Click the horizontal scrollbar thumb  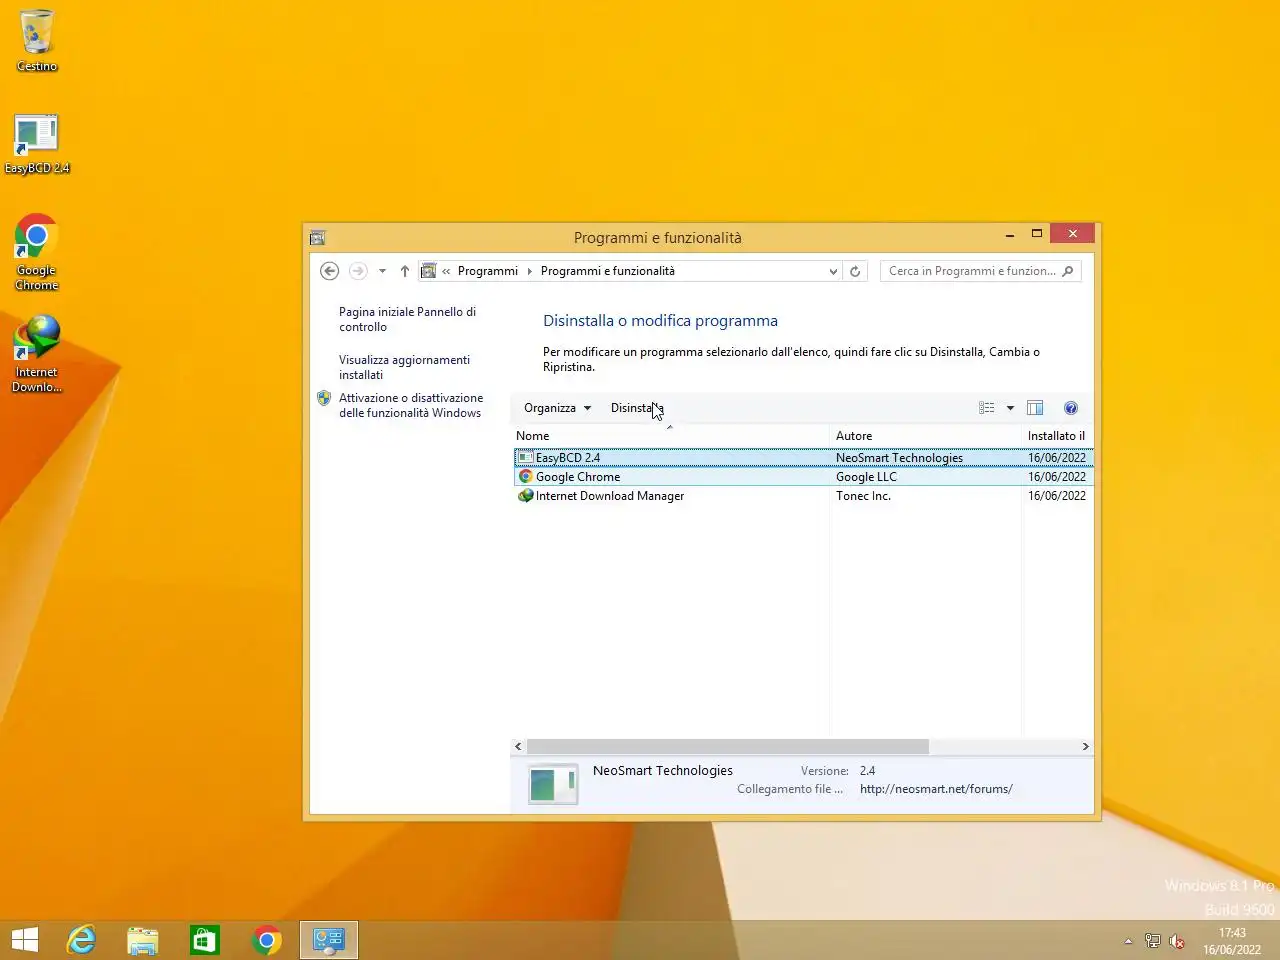(728, 747)
